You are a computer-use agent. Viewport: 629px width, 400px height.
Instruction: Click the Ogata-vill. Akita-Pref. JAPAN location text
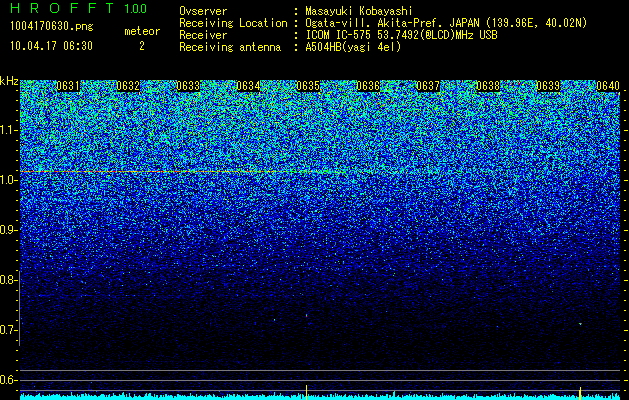[x=446, y=23]
